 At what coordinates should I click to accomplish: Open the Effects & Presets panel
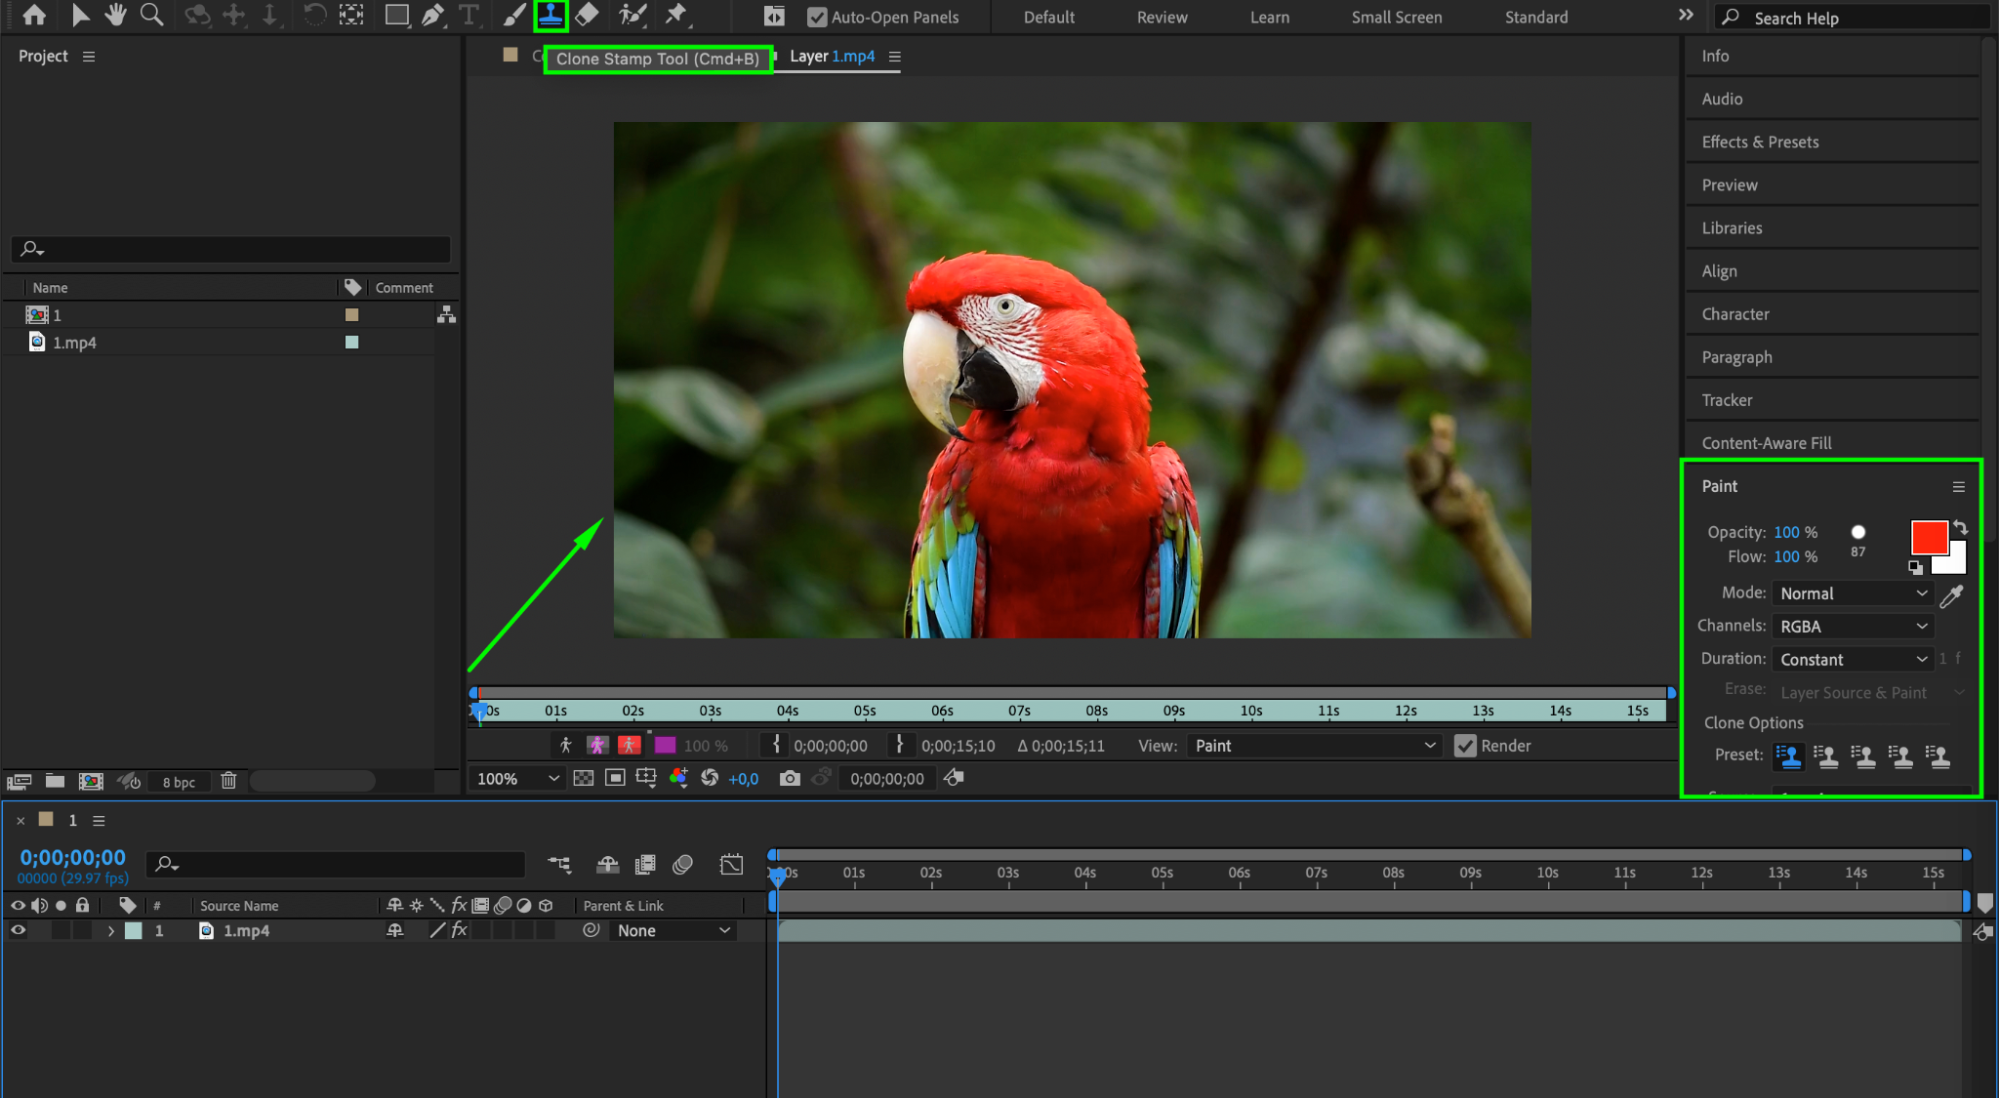1759,142
